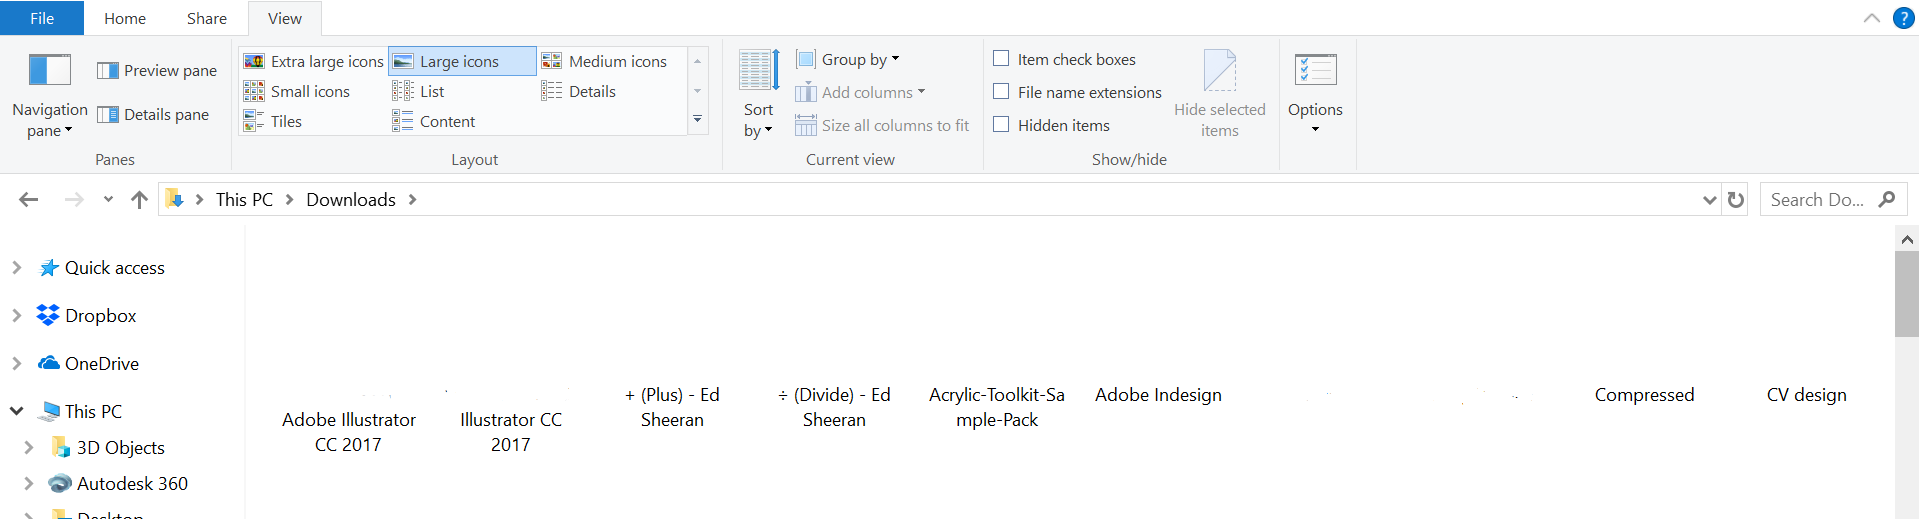Viewport: 1919px width, 519px height.
Task: Open the File menu
Action: coord(42,18)
